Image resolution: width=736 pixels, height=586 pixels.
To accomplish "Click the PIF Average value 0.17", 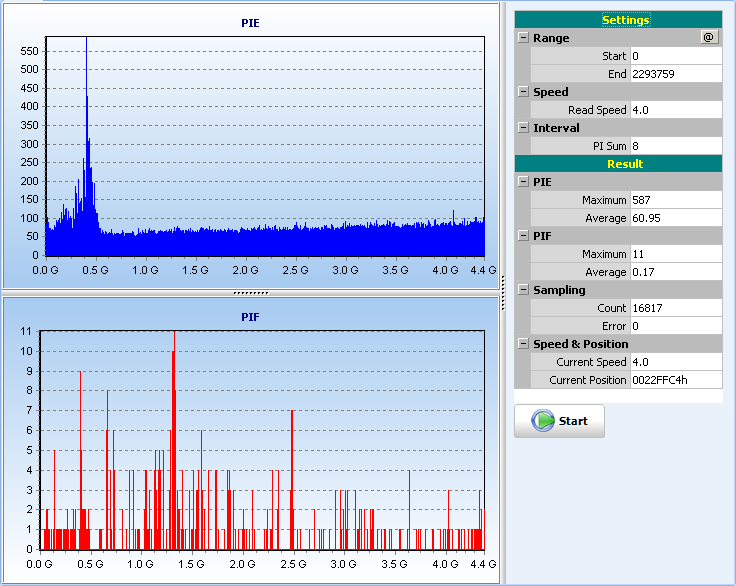I will [x=675, y=272].
